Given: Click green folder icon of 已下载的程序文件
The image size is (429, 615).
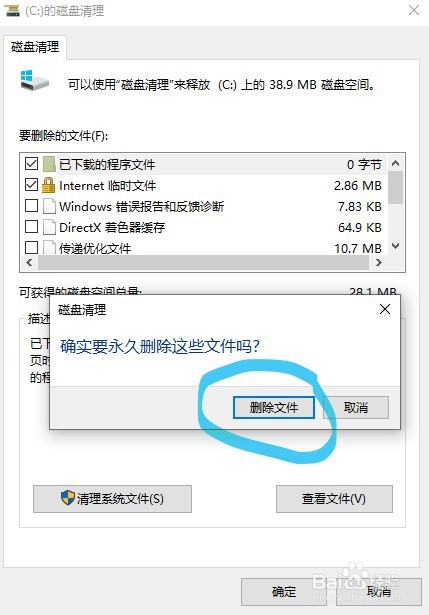Looking at the screenshot, I should pyautogui.click(x=49, y=164).
